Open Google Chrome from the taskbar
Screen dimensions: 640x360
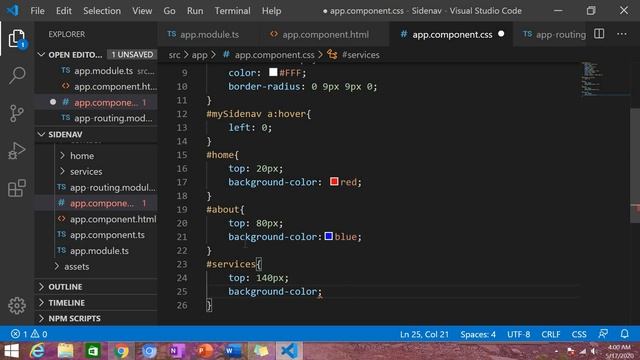pos(121,351)
